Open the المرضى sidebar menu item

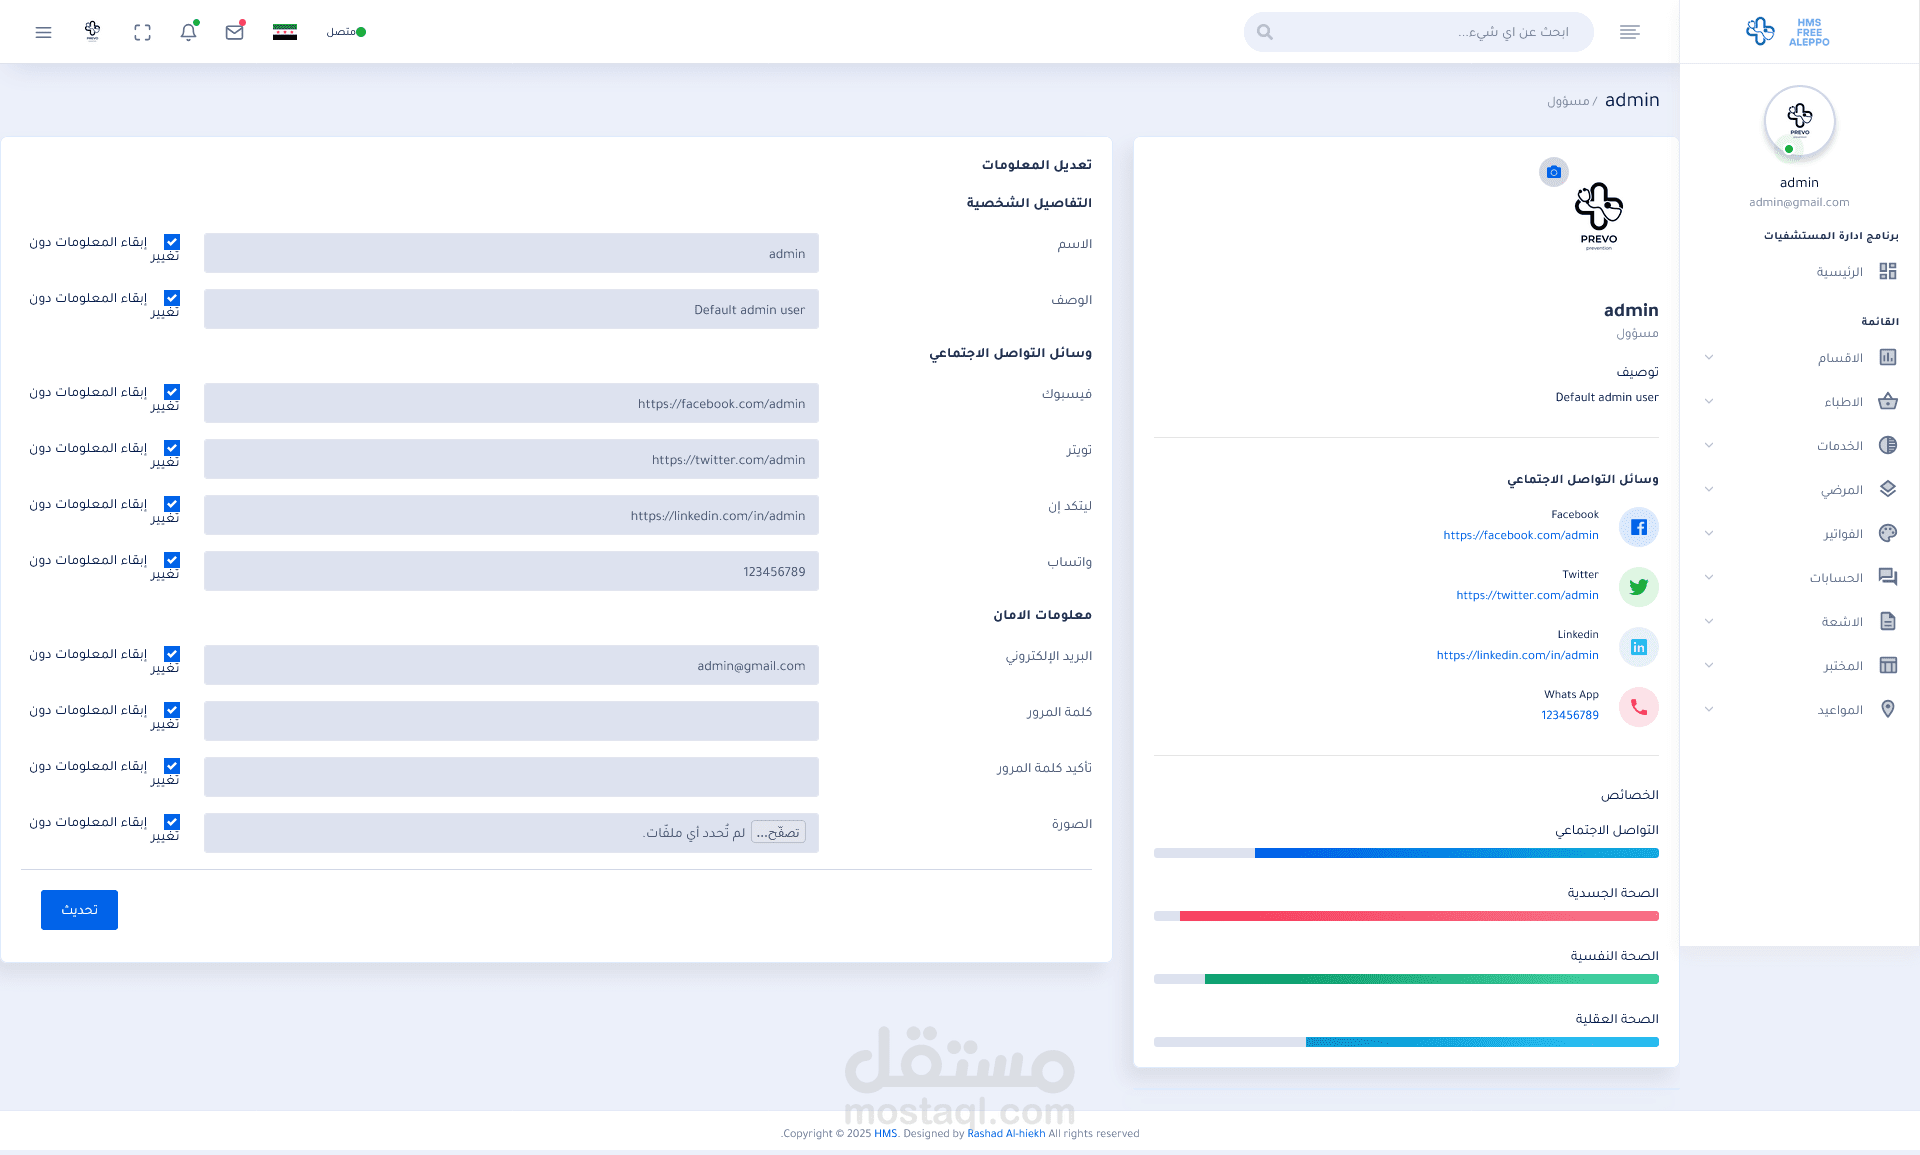pos(1841,490)
